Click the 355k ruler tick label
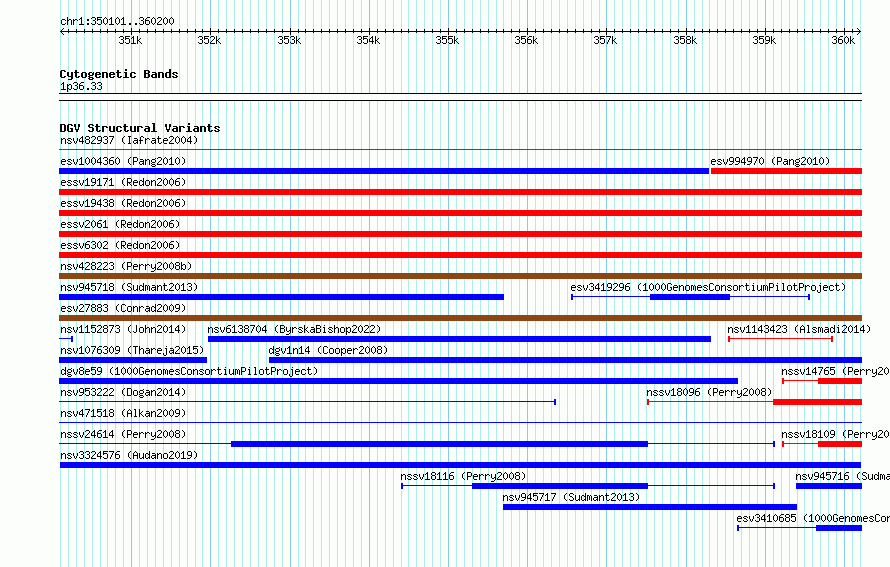 (447, 40)
